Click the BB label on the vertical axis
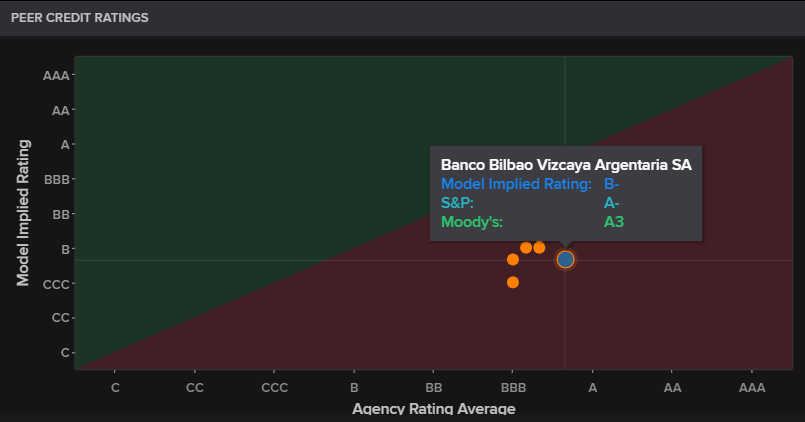Image resolution: width=805 pixels, height=422 pixels. pyautogui.click(x=60, y=215)
